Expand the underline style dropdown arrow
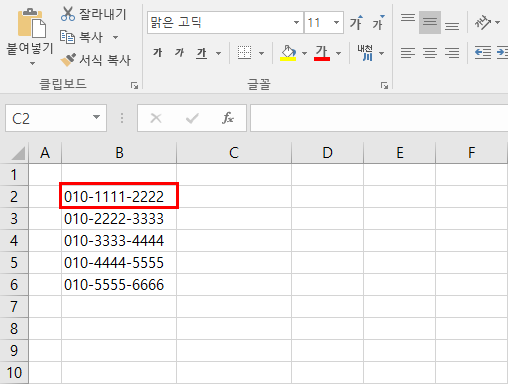 (218, 53)
